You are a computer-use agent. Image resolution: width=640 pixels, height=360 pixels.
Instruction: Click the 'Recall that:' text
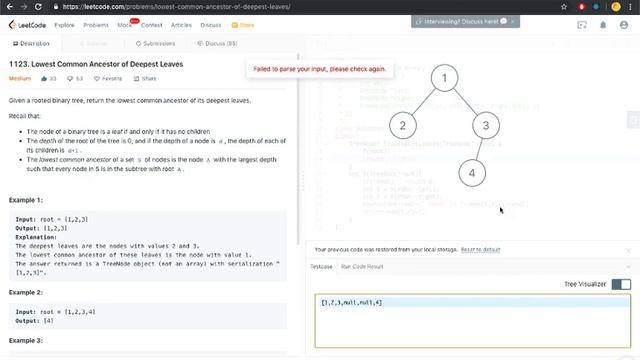tap(24, 116)
